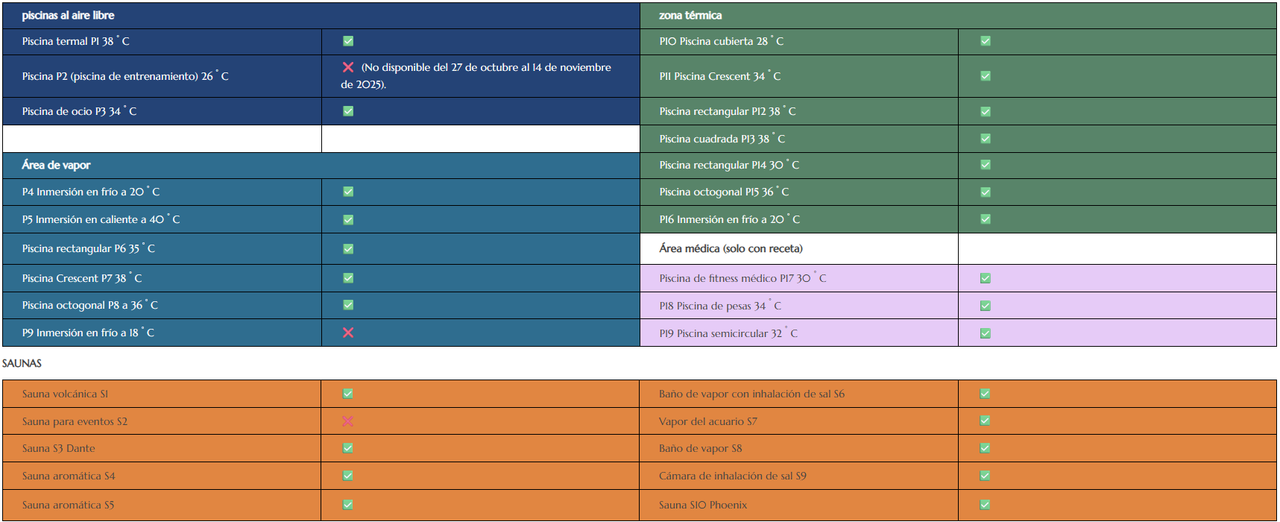Click 'P10 Piscina cubierta 28 °C' label
The height and width of the screenshot is (522, 1280).
[721, 41]
